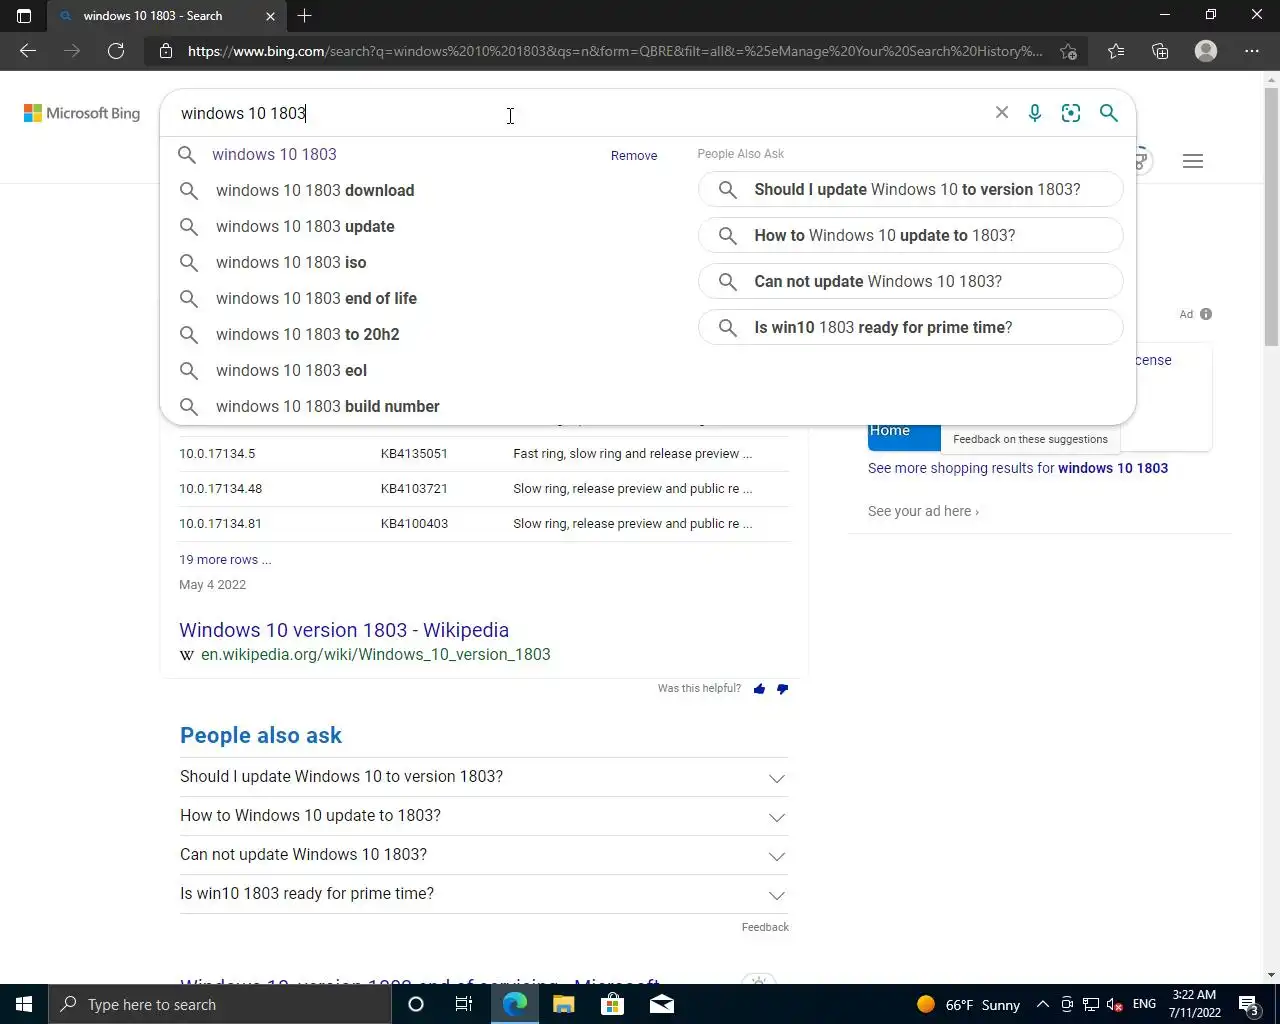1280x1024 pixels.
Task: Open See your ad here link
Action: (923, 511)
